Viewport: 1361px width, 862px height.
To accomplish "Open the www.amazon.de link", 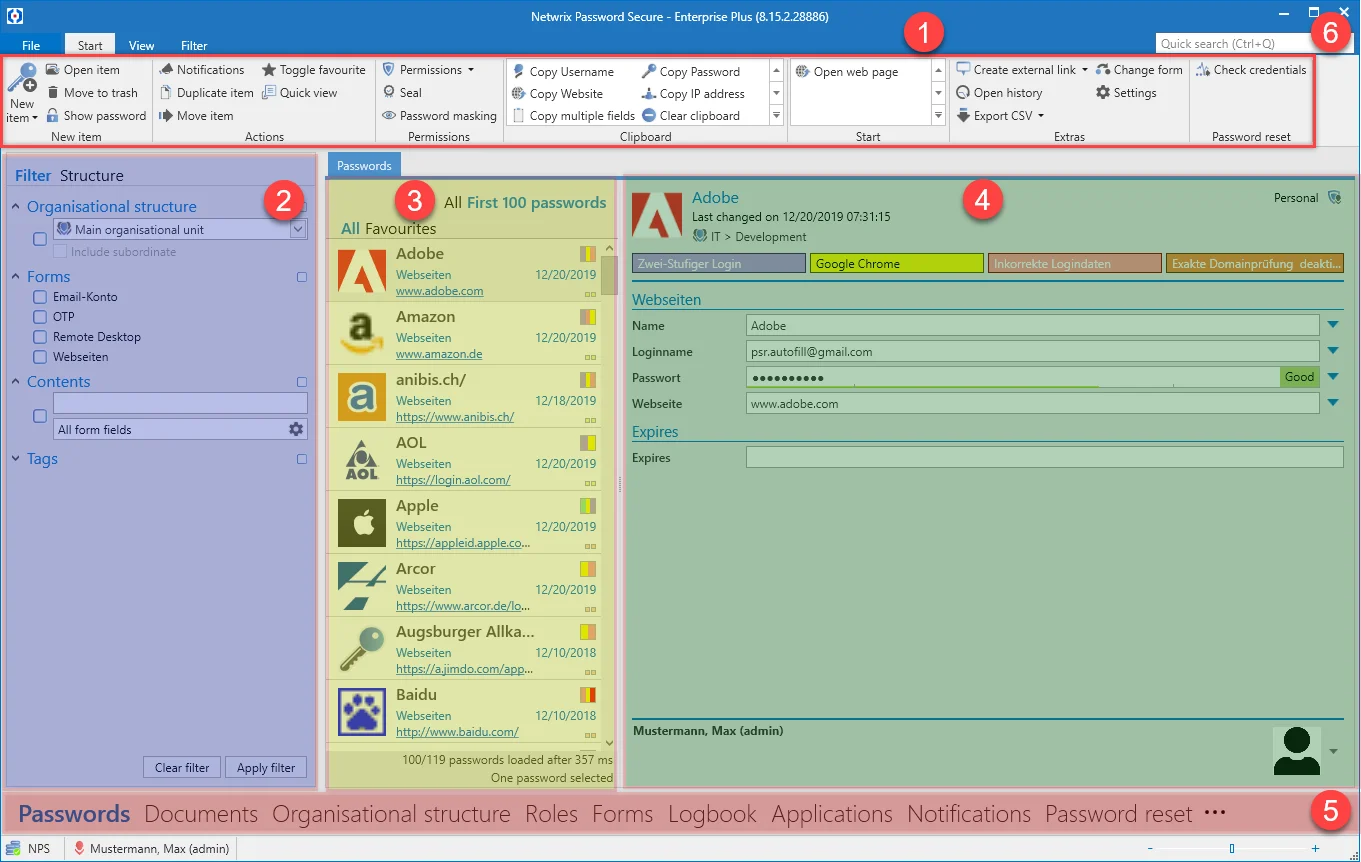I will tap(439, 354).
